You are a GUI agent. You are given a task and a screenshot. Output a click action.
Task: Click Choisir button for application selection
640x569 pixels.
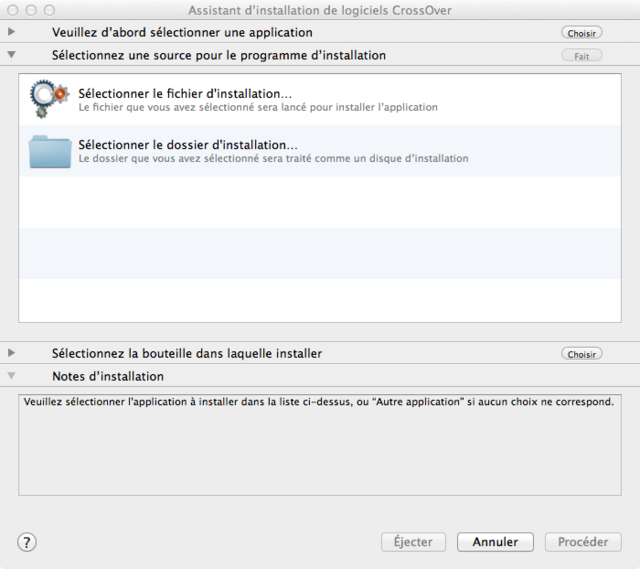(582, 33)
